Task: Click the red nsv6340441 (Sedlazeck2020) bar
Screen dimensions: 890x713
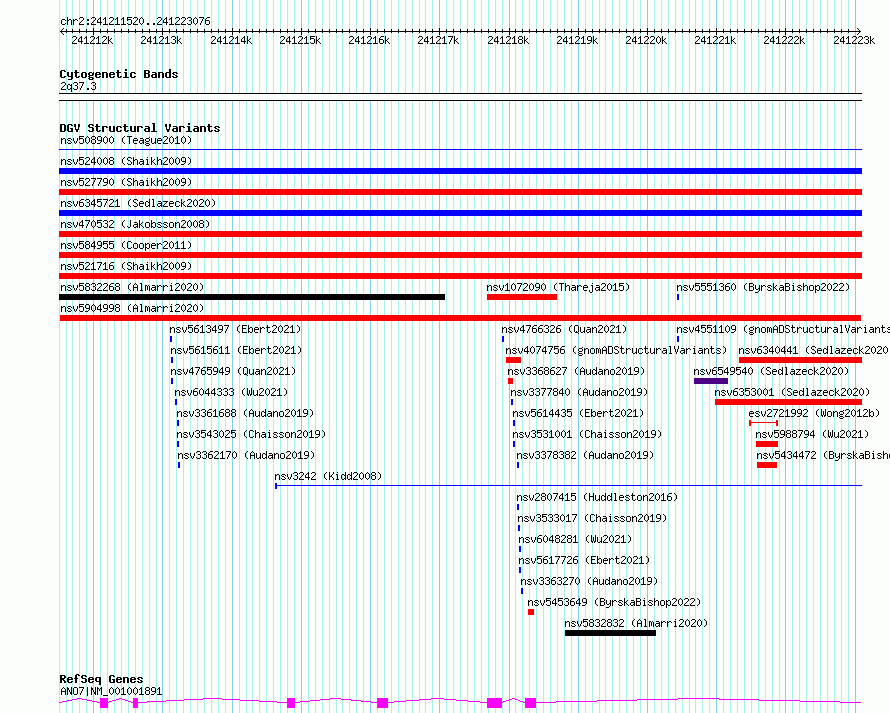Action: (x=800, y=360)
